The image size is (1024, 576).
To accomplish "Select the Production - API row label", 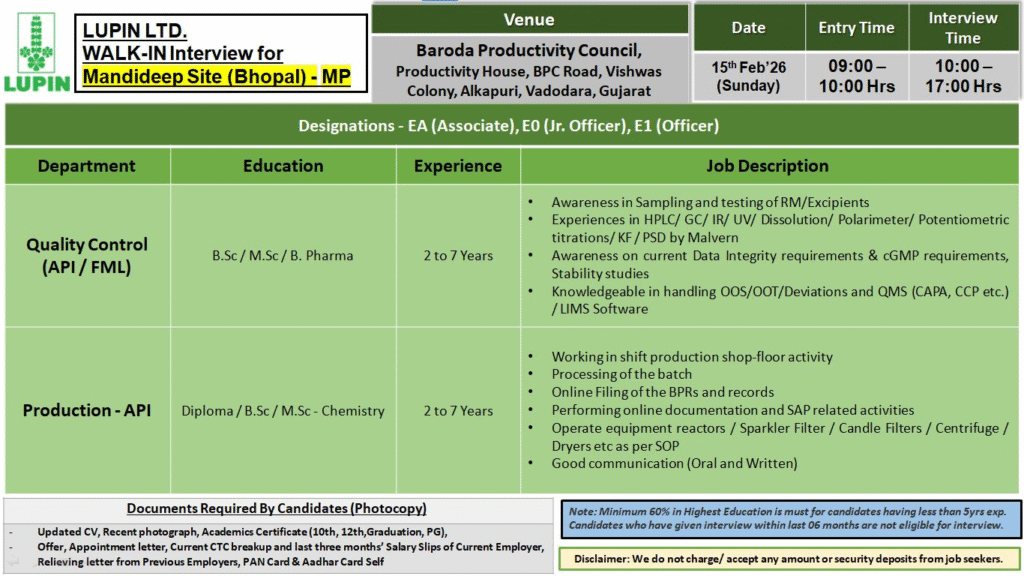I will click(x=86, y=410).
